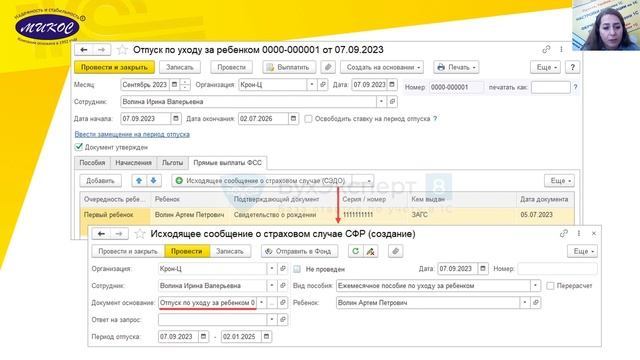
Task: Click the печатать как input field
Action: point(551,87)
